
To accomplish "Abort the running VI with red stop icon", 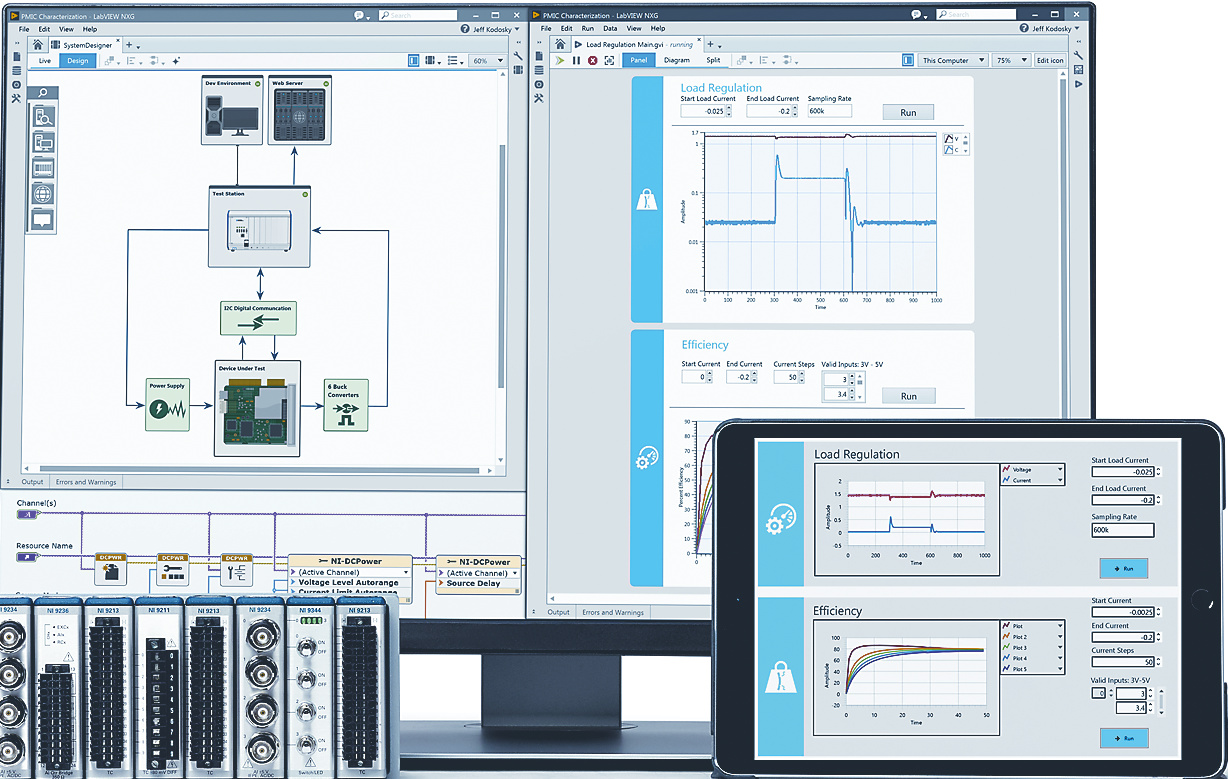I will pos(592,61).
